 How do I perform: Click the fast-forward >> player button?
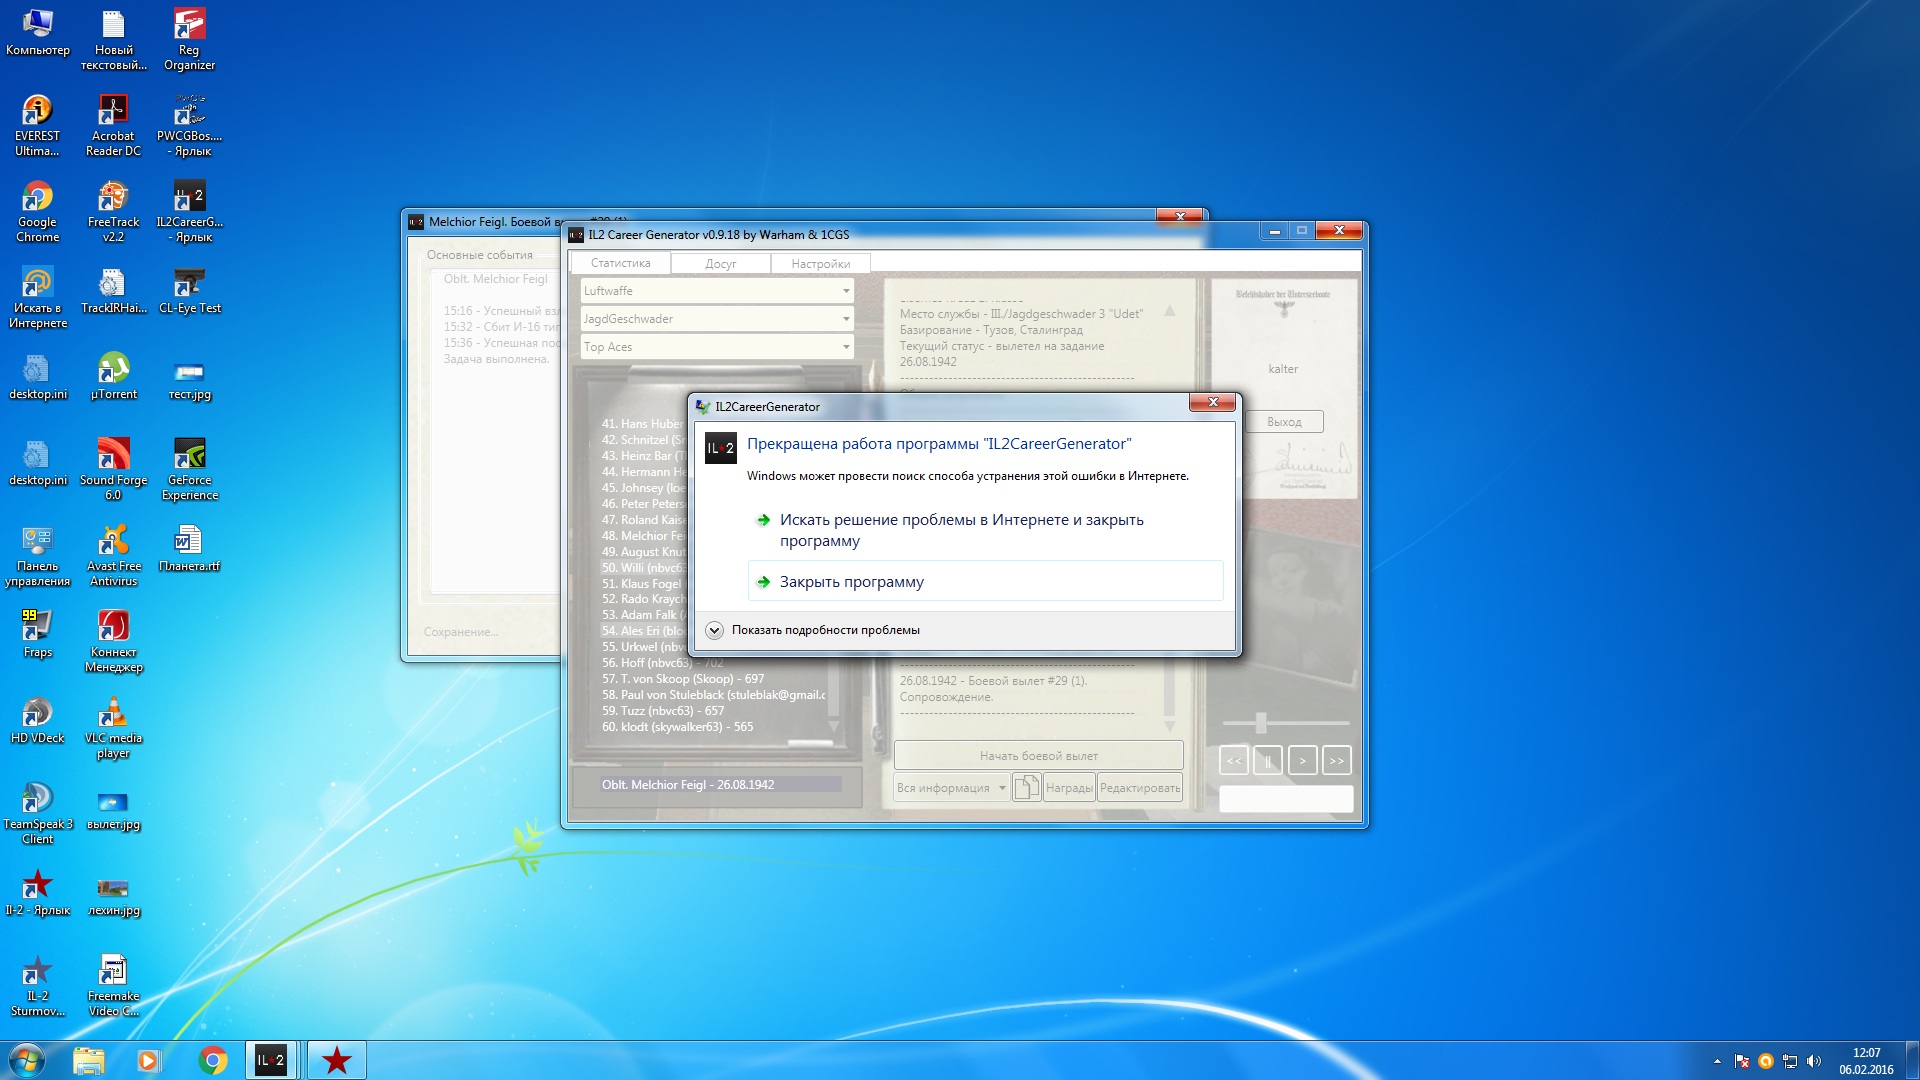pos(1336,761)
